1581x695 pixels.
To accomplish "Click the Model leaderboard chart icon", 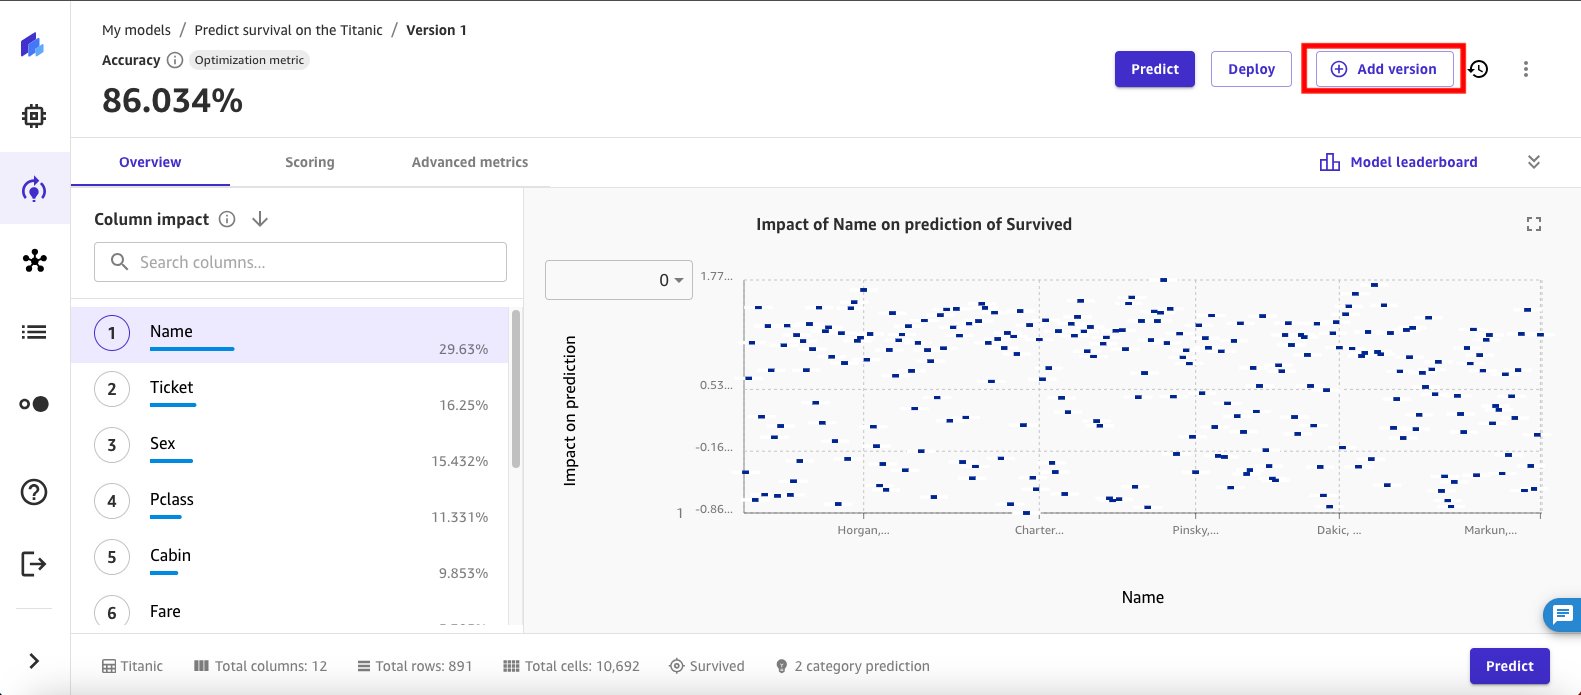I will [x=1330, y=162].
